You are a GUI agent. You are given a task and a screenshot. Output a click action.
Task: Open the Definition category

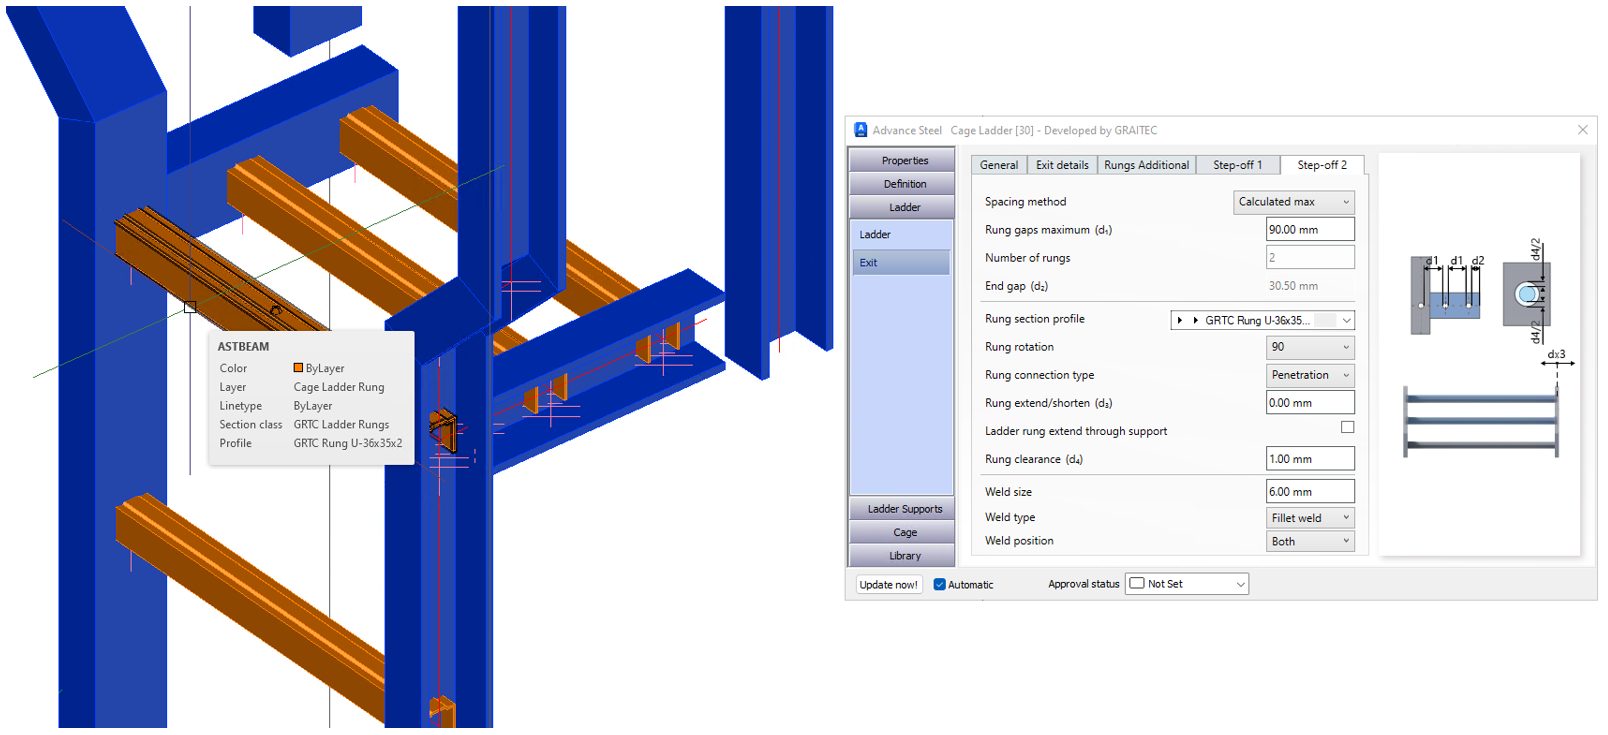[904, 184]
